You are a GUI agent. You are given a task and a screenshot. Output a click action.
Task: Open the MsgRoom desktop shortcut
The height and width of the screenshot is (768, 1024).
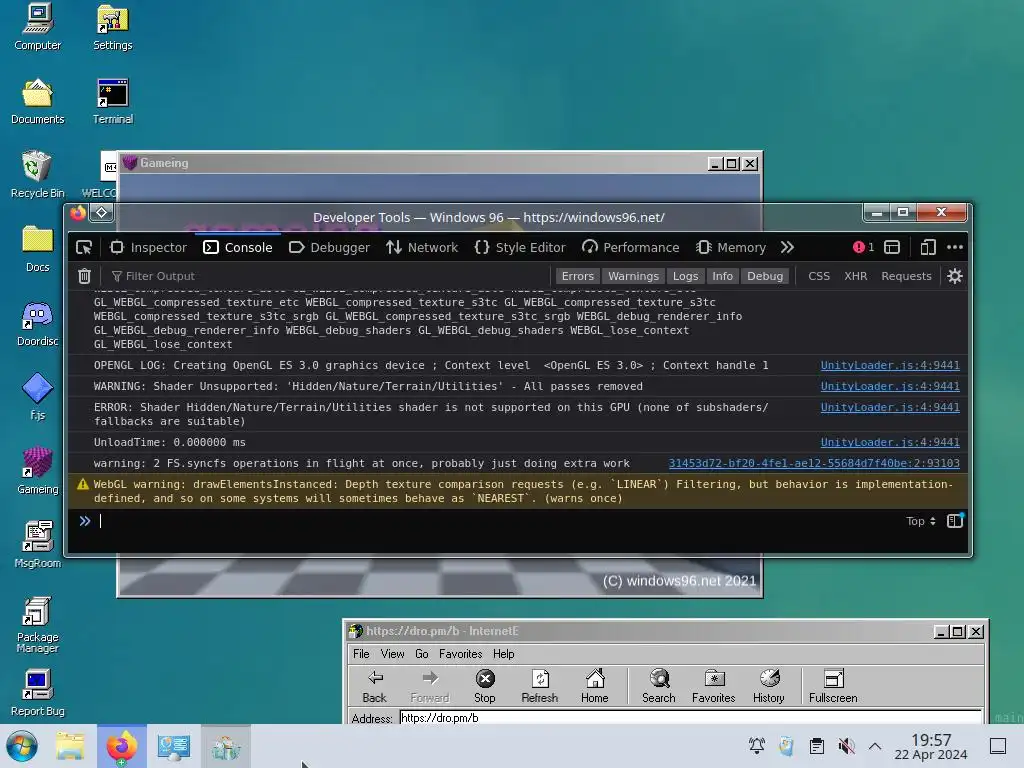pos(37,545)
